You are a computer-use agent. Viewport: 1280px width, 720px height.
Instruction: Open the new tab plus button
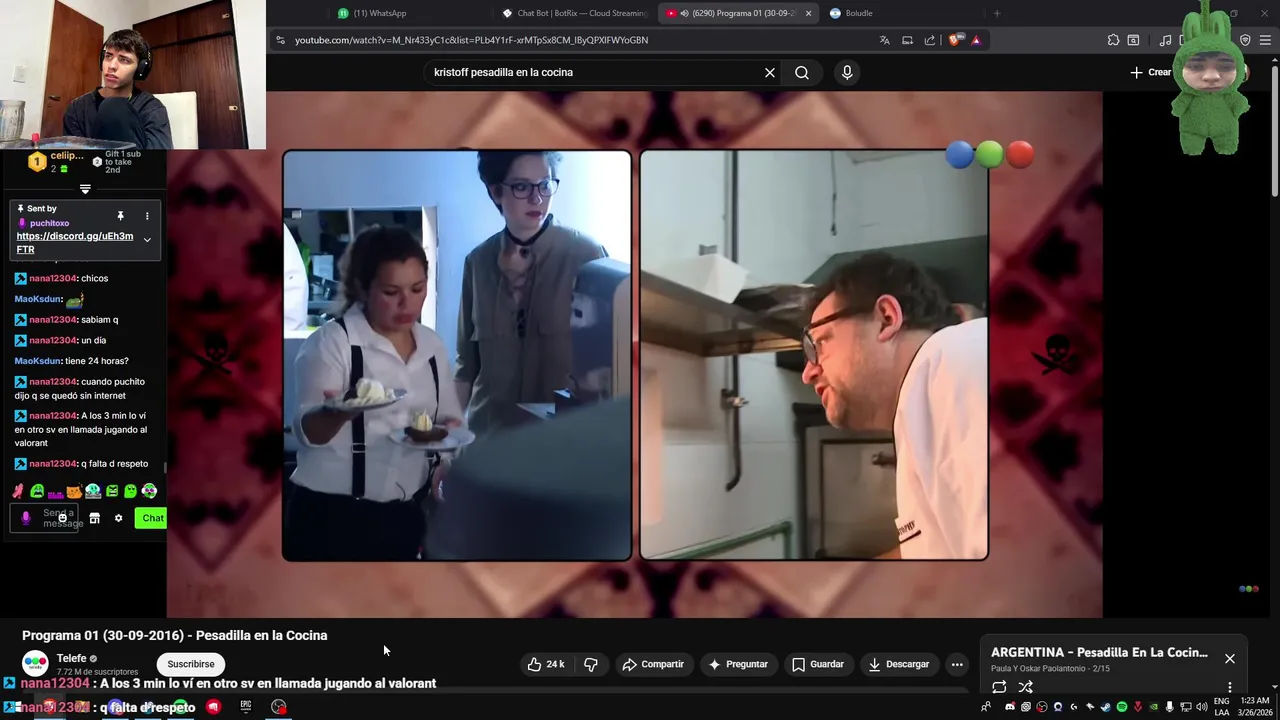[996, 13]
